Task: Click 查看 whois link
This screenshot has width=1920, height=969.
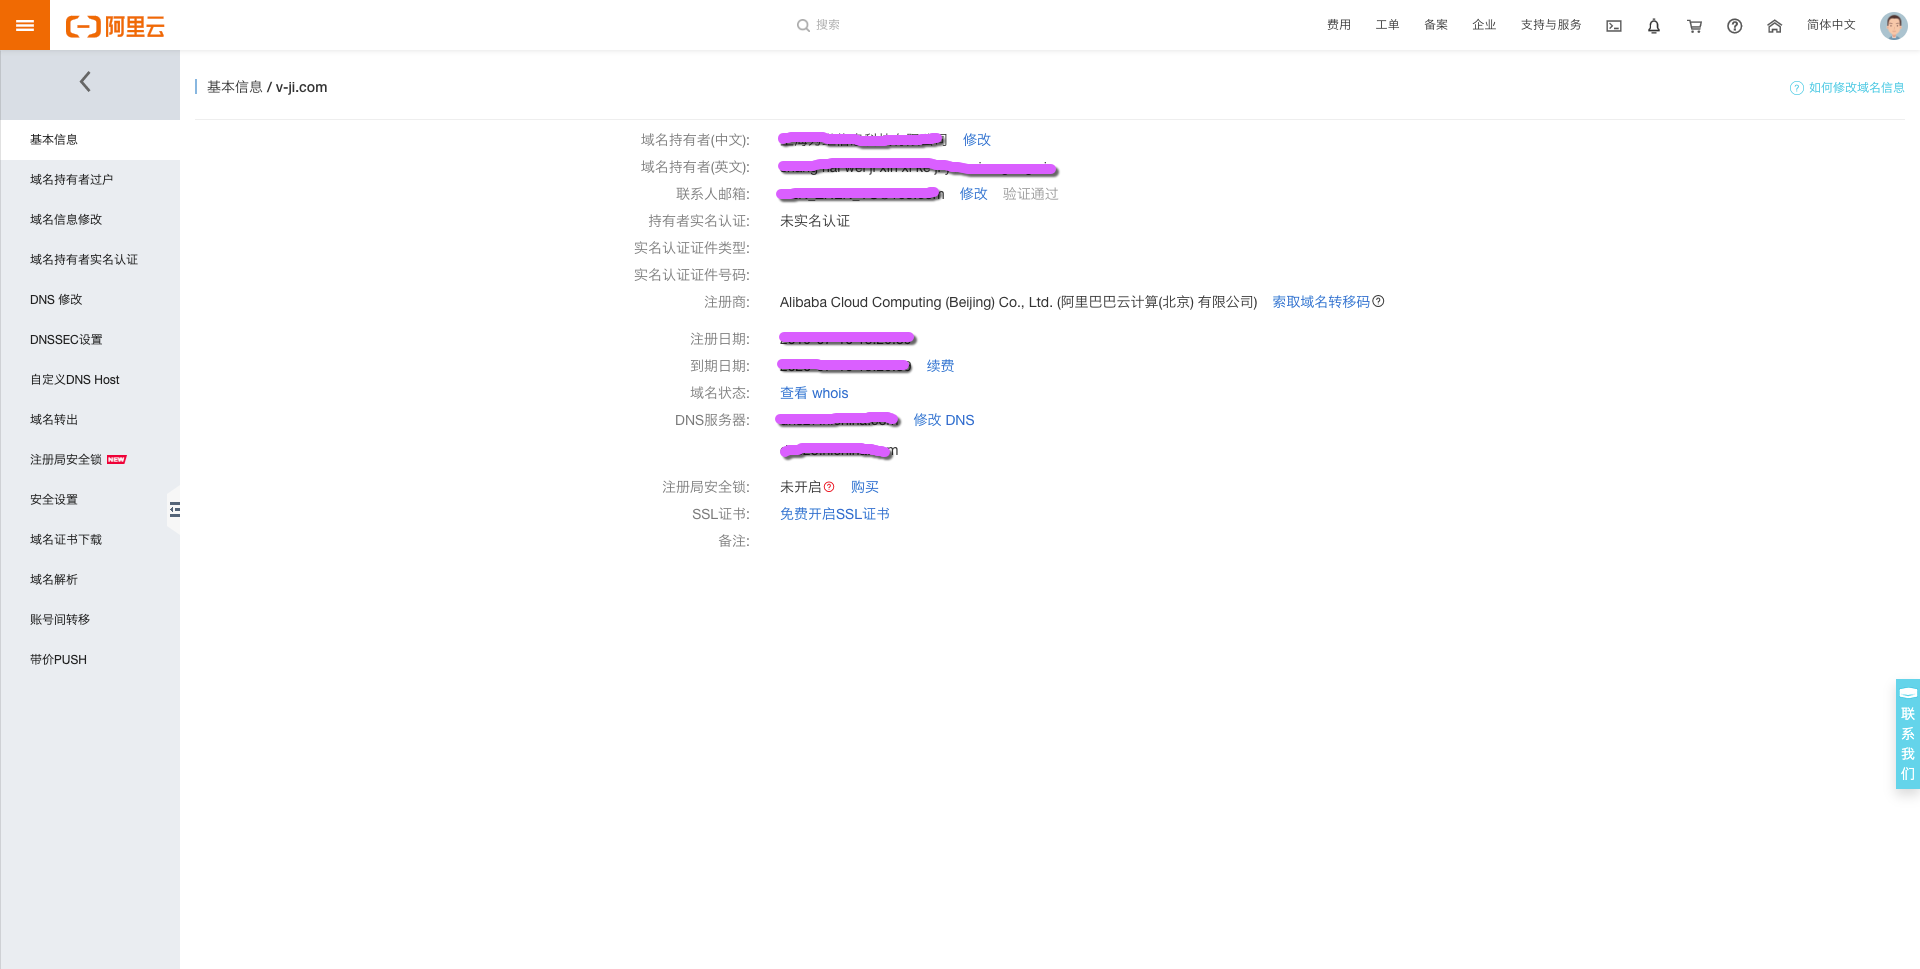Action: (x=814, y=393)
